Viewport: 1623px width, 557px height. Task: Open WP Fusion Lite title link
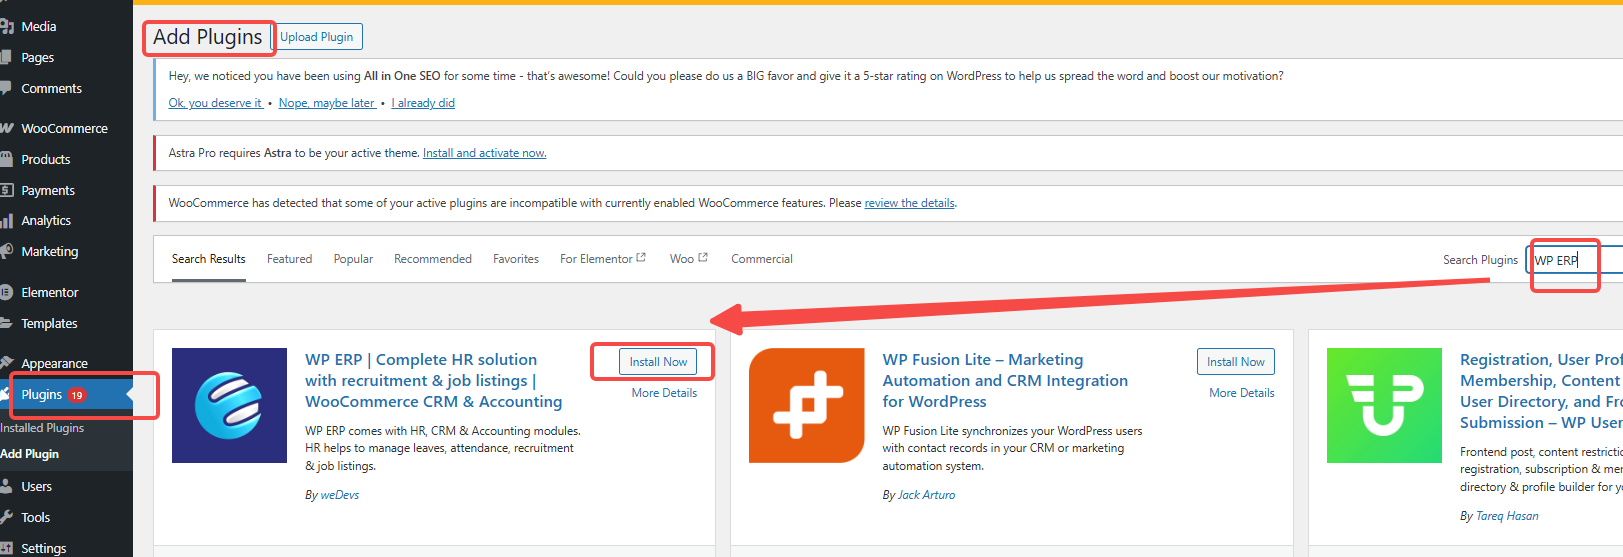pos(1005,381)
